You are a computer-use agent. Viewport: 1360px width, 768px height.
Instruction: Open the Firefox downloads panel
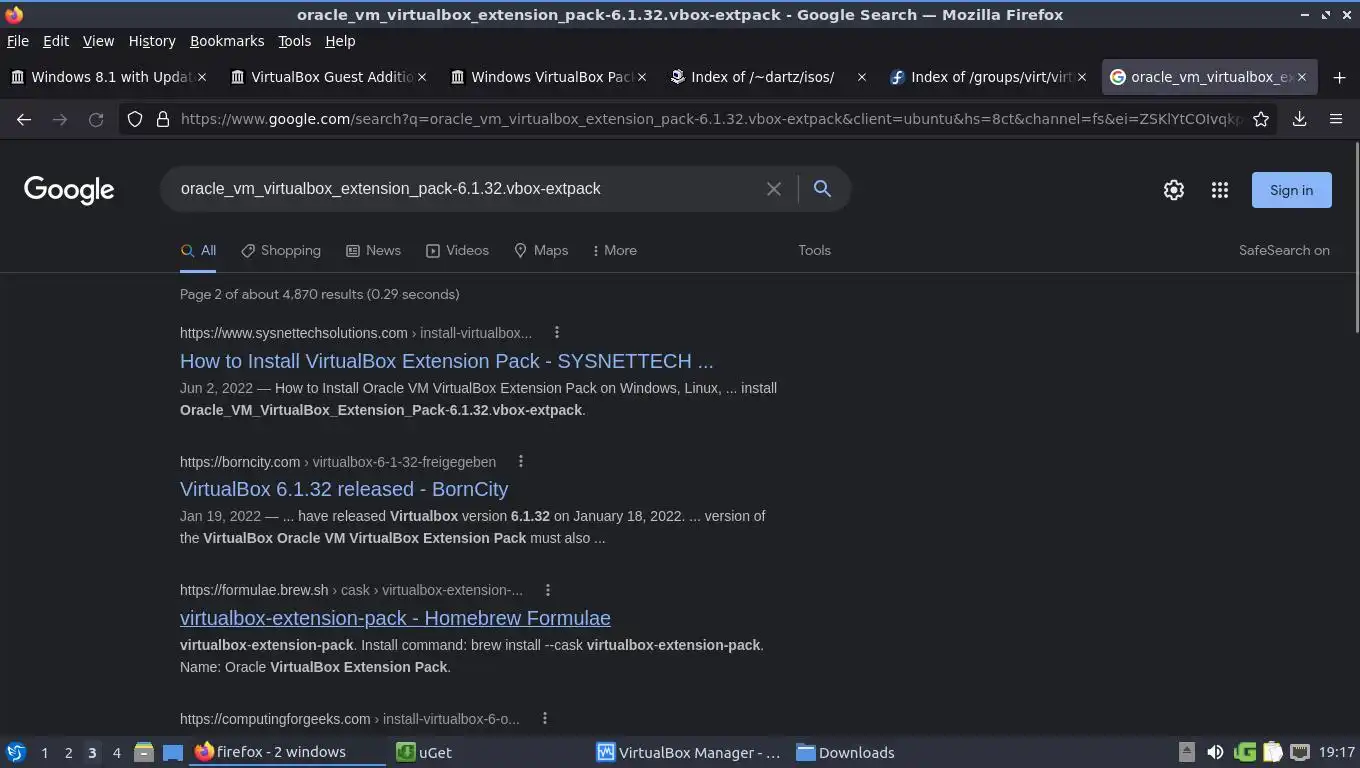tap(1299, 119)
